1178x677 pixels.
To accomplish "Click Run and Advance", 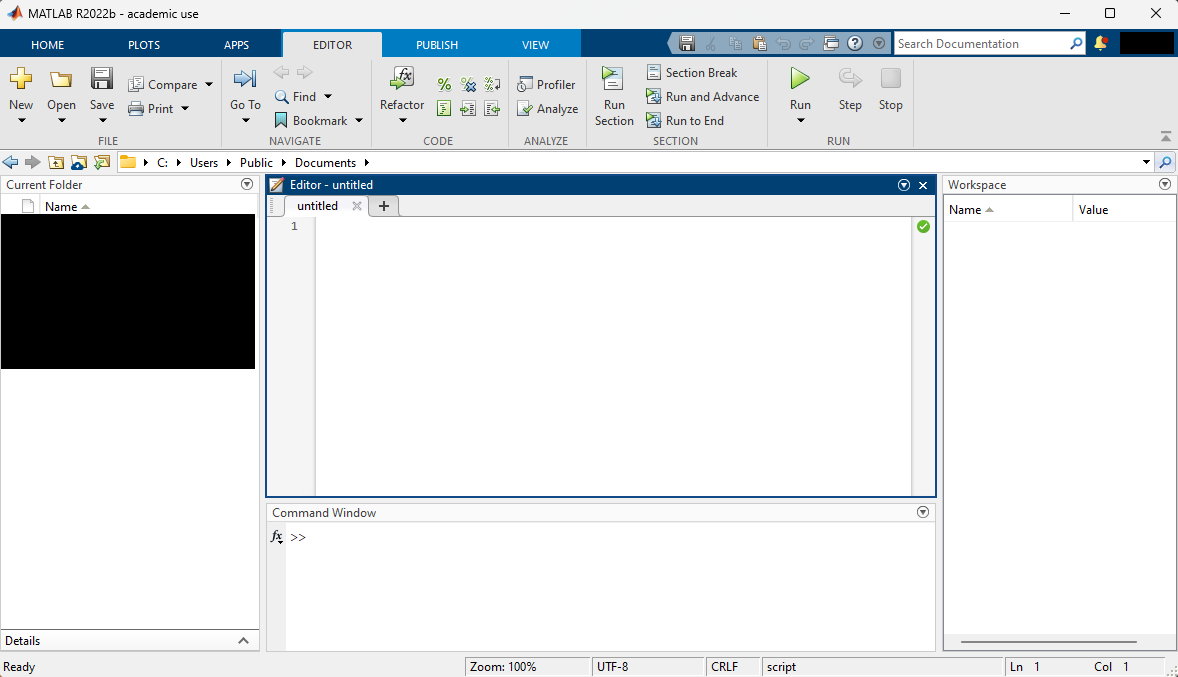I will pyautogui.click(x=702, y=96).
